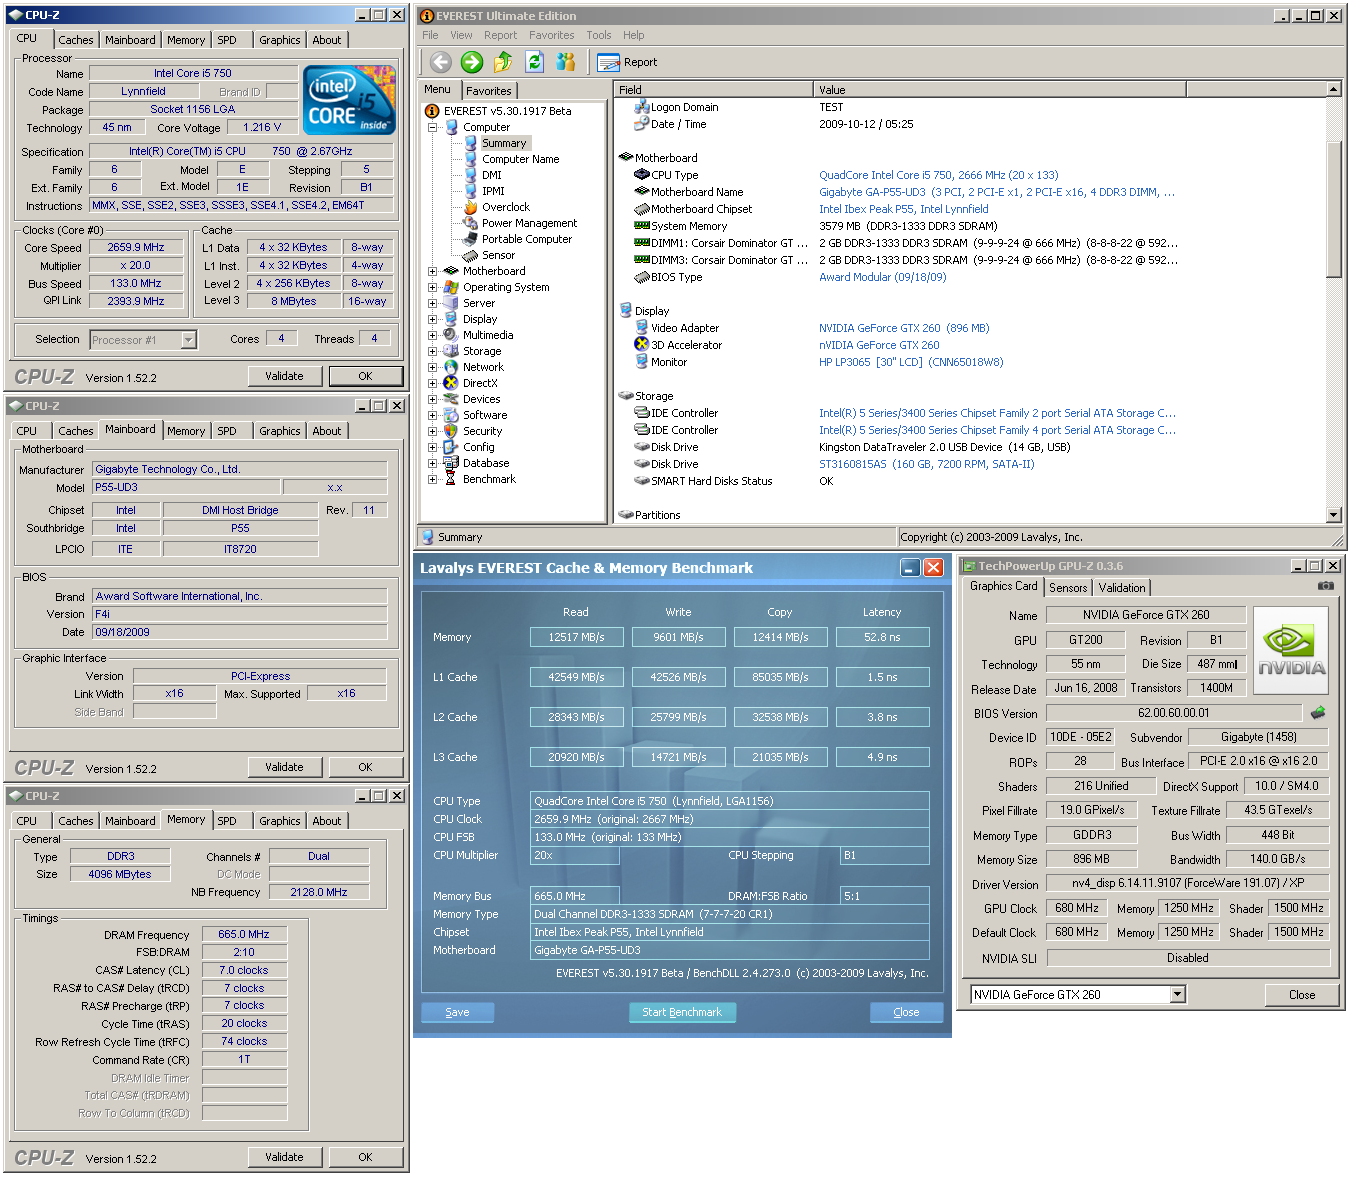The height and width of the screenshot is (1177, 1351).
Task: Collapse the Computer node in EVEREST tree
Action: 433,127
